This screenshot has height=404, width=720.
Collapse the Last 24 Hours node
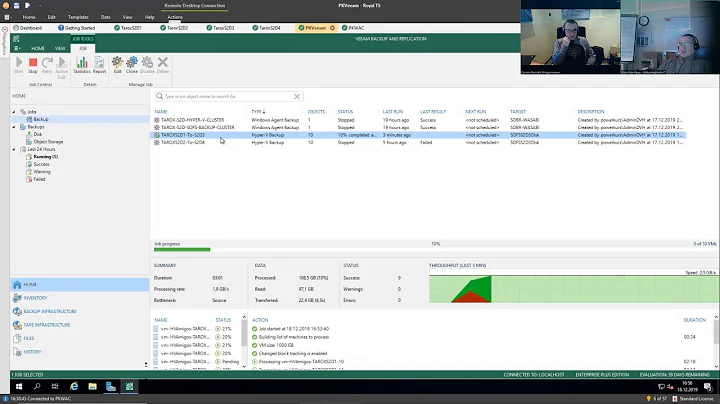14,149
